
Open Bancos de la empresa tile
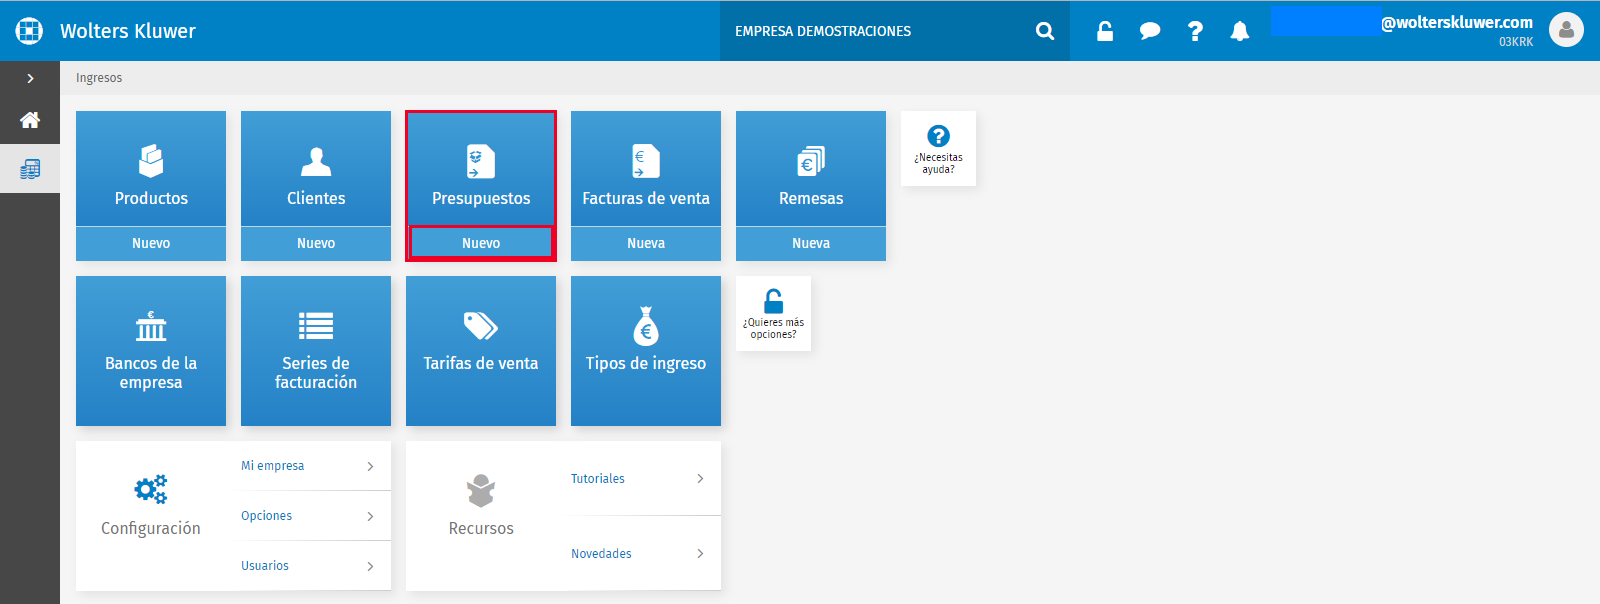[x=151, y=351]
